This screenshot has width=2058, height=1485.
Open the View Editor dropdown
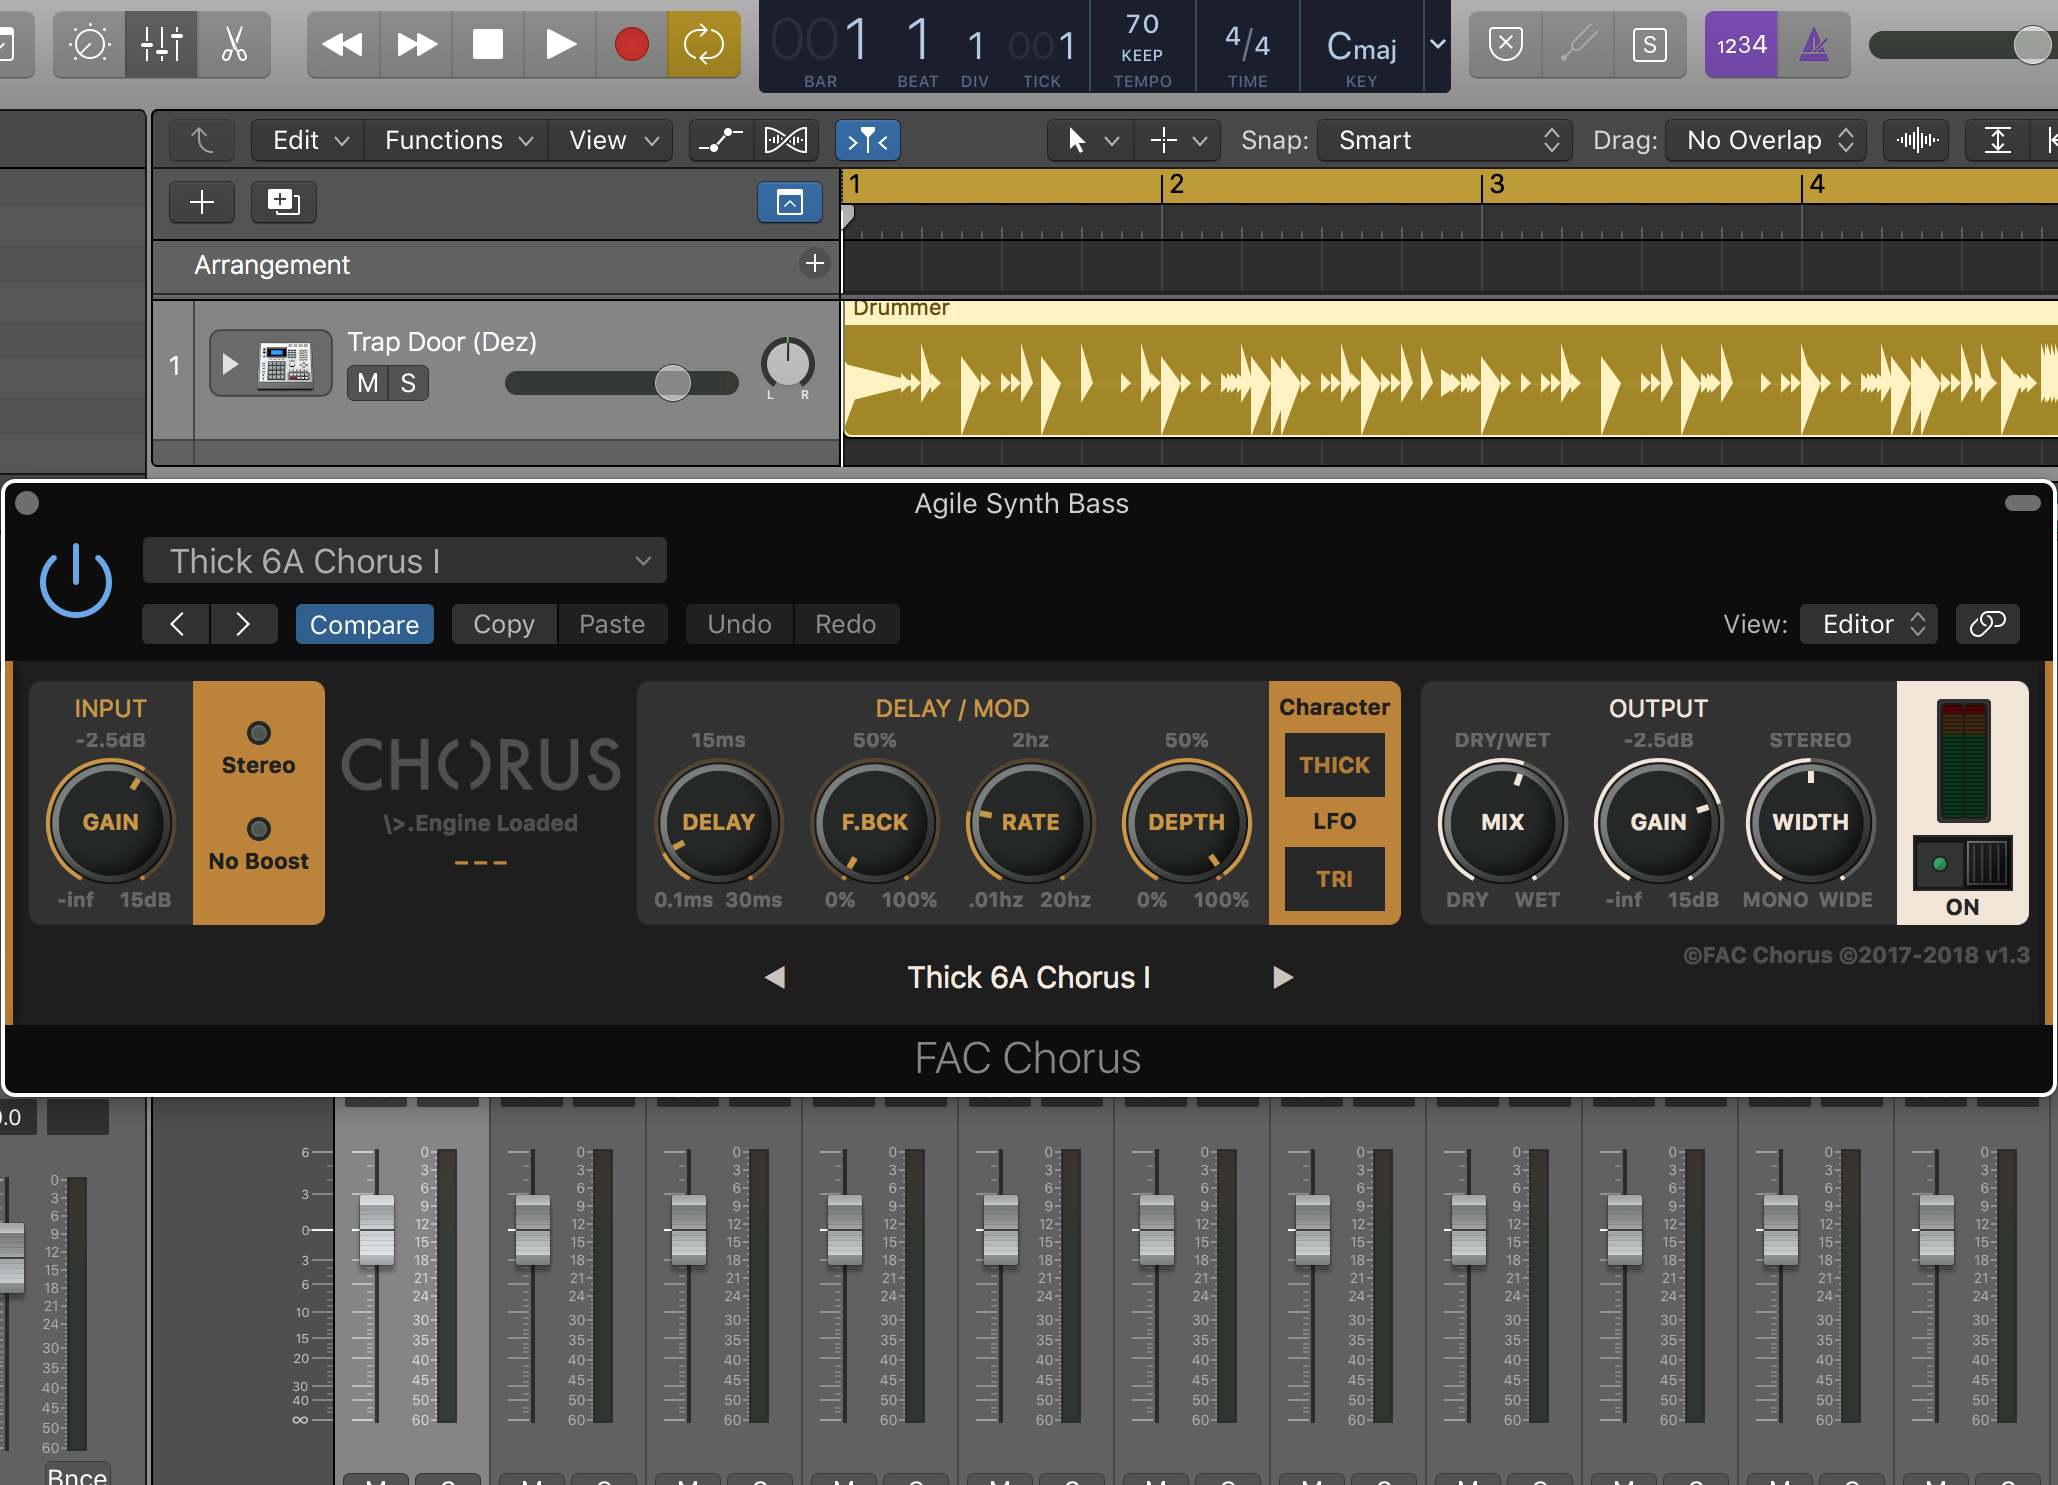click(1869, 624)
